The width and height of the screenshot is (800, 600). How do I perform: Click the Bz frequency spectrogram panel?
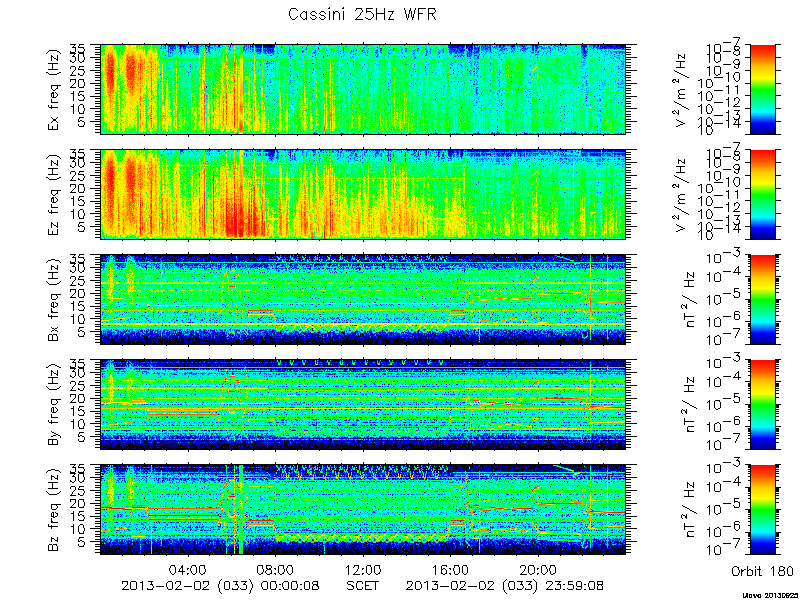(x=363, y=510)
